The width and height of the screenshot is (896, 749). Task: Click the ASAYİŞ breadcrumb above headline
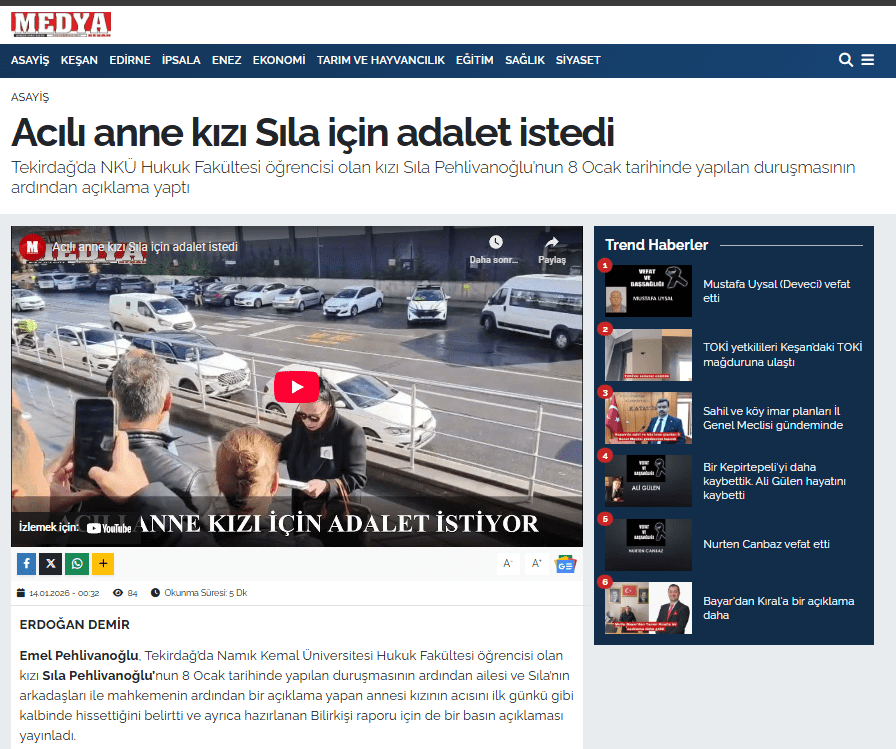tap(30, 97)
